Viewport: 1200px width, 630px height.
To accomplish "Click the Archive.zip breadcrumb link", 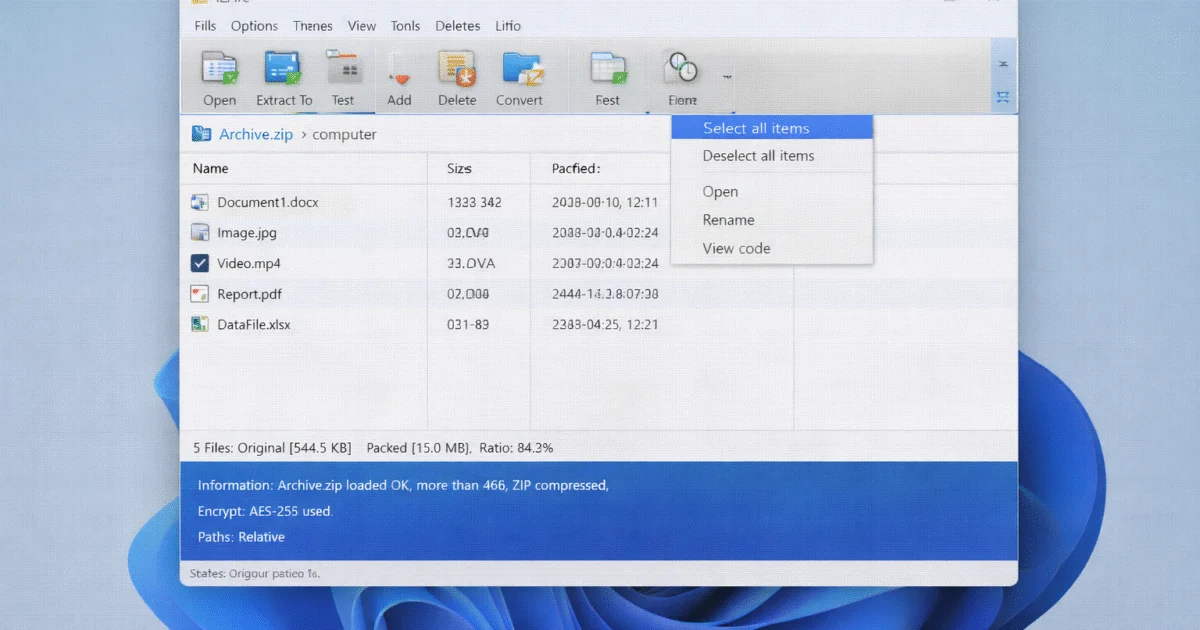I will tap(256, 134).
